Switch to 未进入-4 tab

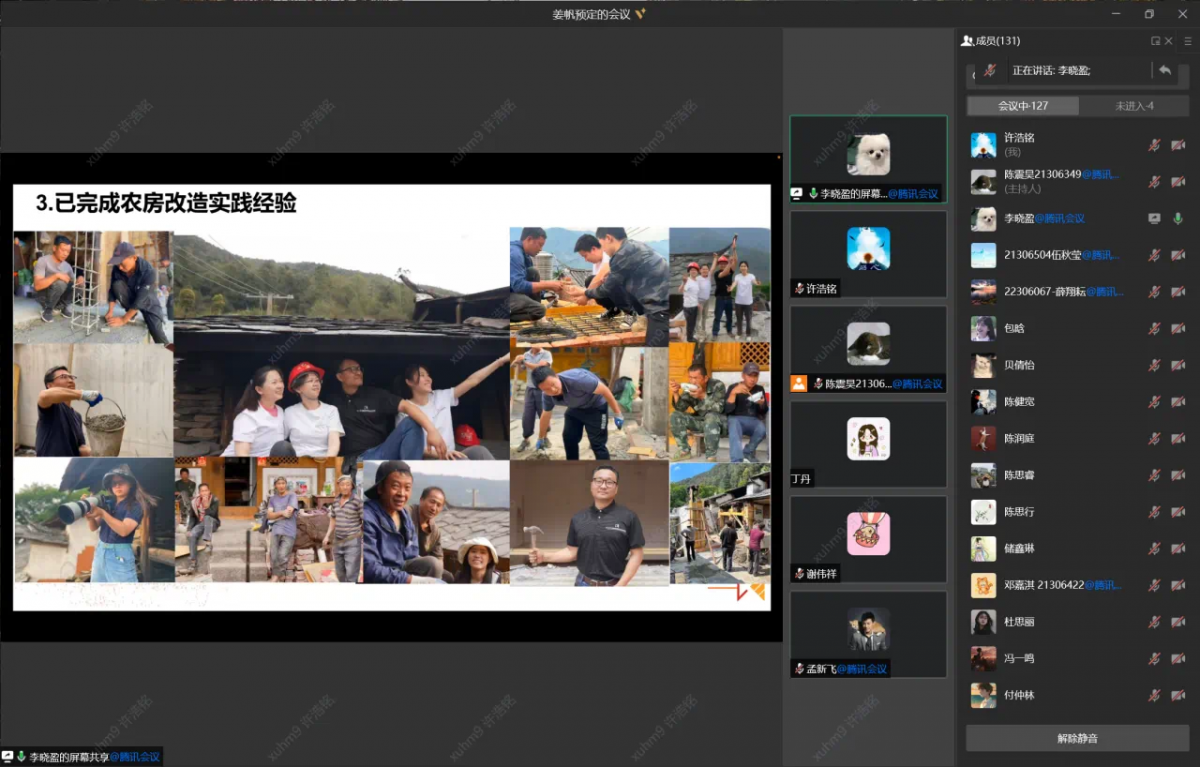point(1134,106)
